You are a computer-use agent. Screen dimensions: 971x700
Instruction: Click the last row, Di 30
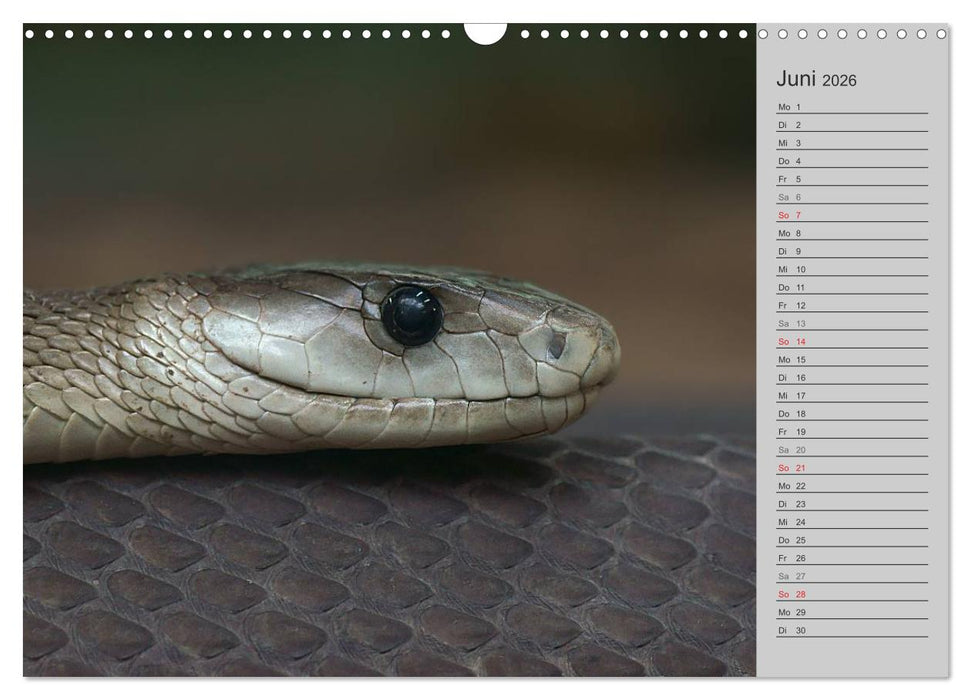[851, 630]
